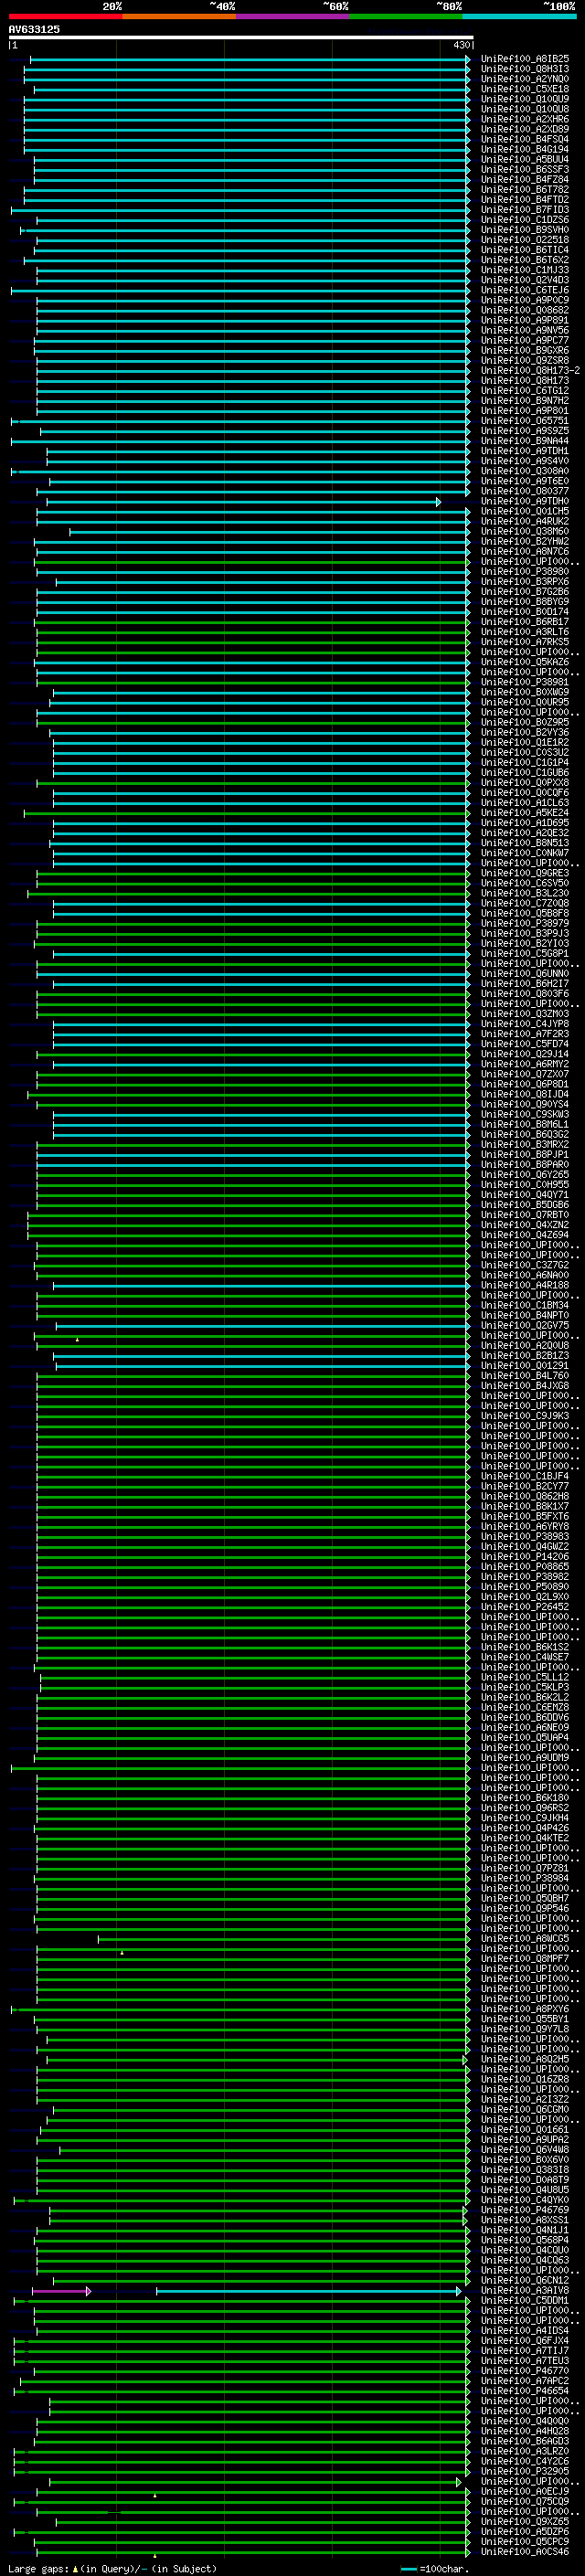The height and width of the screenshot is (2576, 585).
Task: Select the UniRef100_C1BM34 label
Action: click(525, 1305)
